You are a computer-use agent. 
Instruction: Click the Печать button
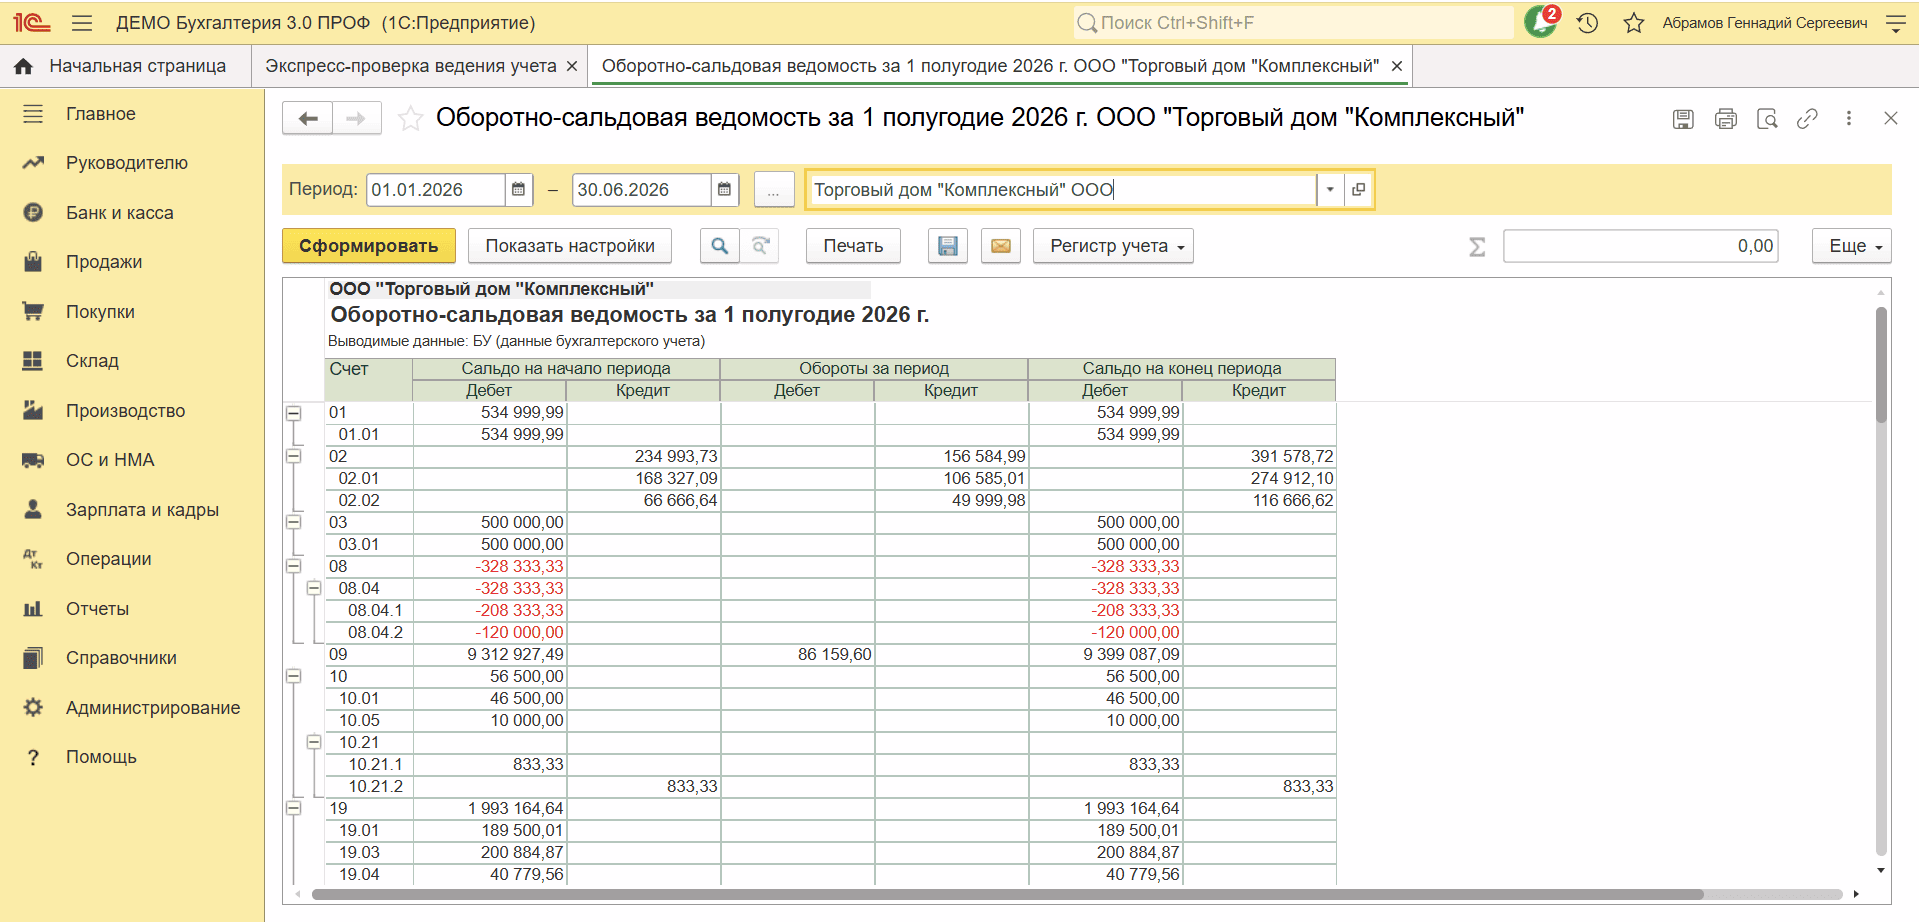point(853,246)
